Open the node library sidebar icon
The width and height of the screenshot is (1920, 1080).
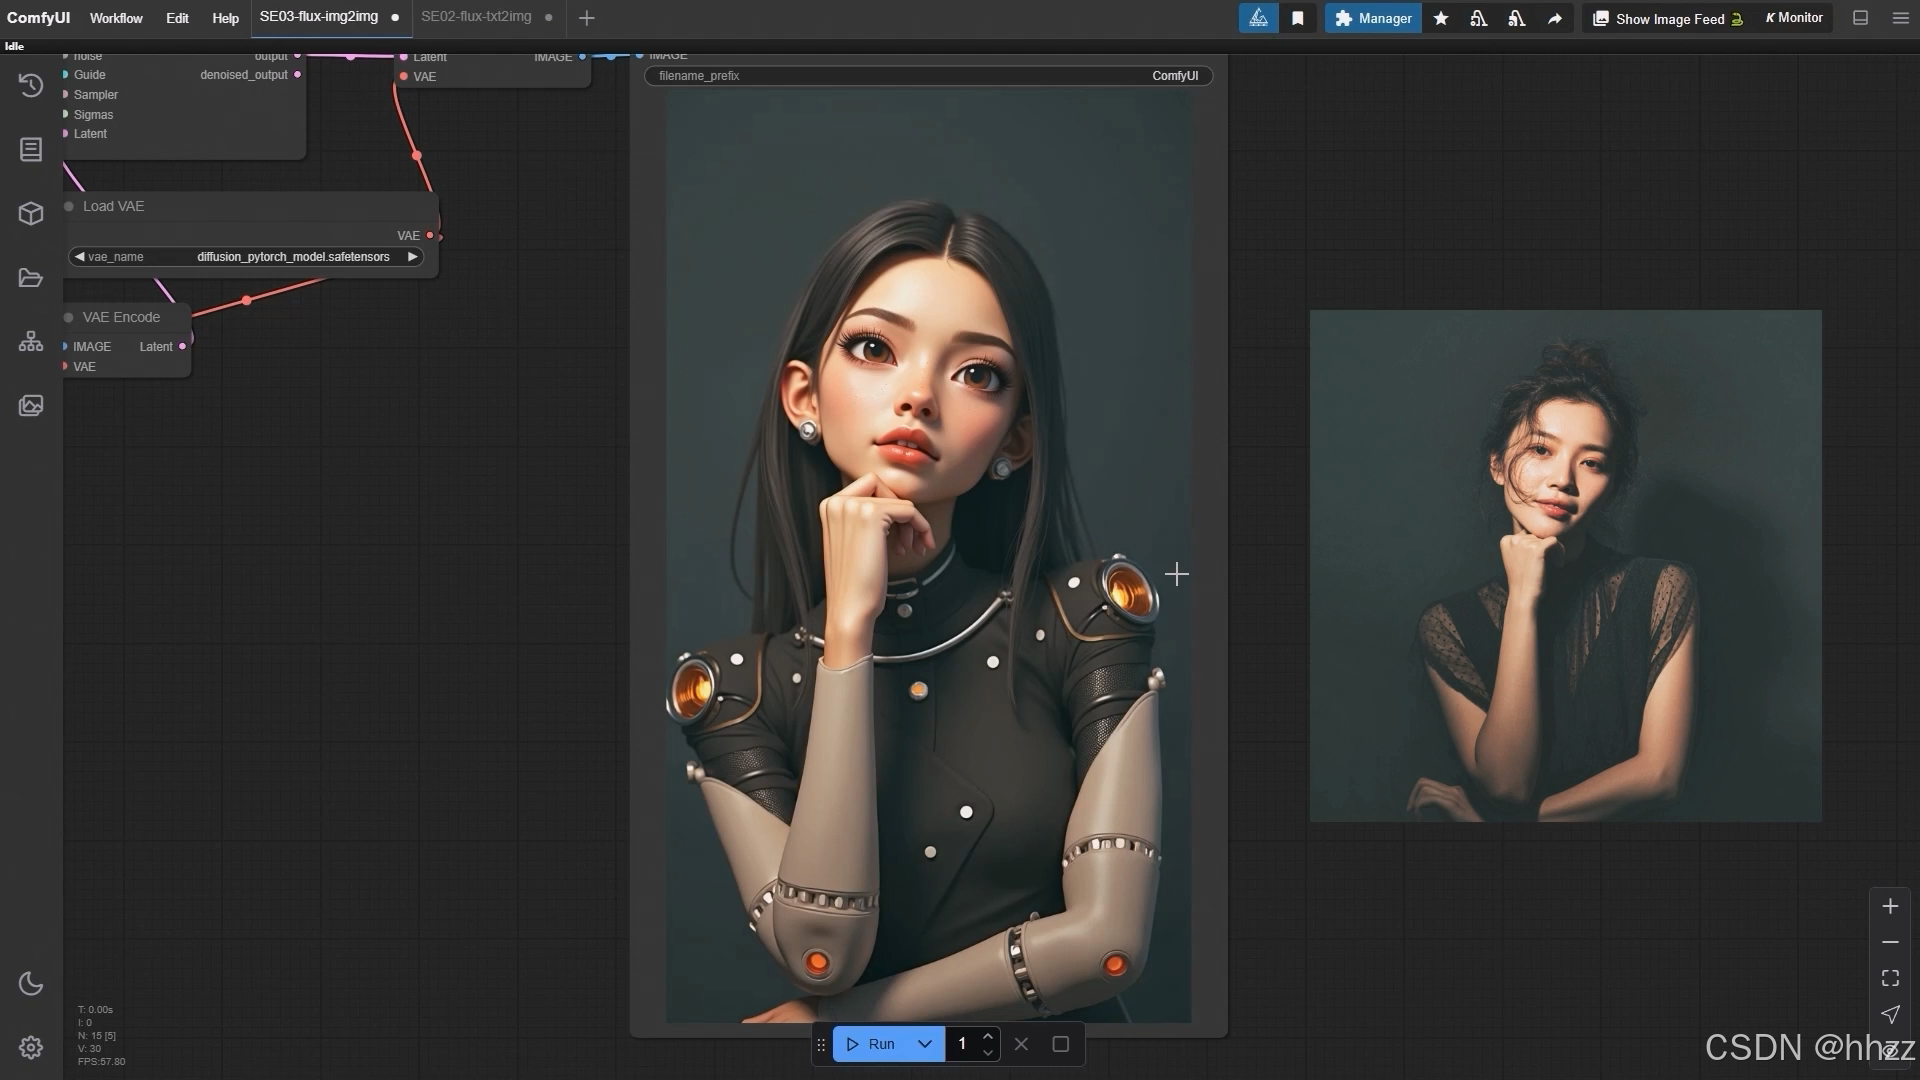[x=31, y=150]
